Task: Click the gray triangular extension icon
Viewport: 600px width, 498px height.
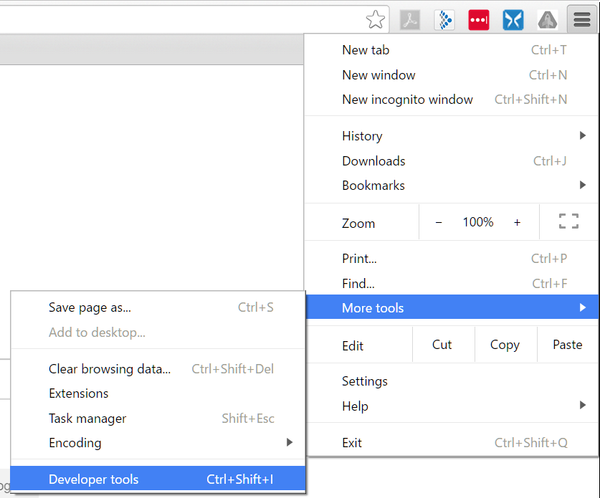Action: [546, 19]
